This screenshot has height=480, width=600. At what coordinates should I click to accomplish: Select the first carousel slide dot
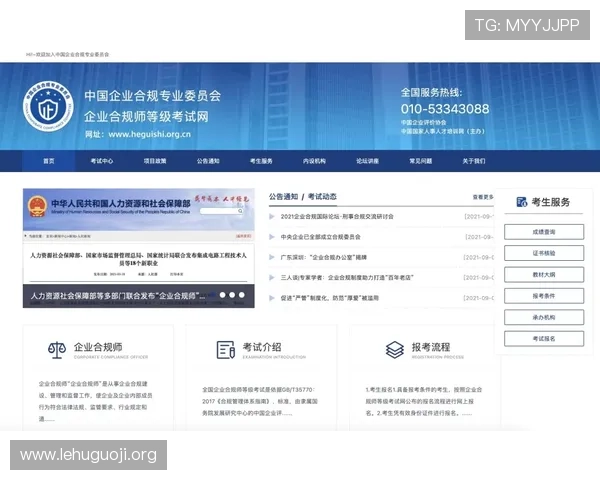[214, 295]
